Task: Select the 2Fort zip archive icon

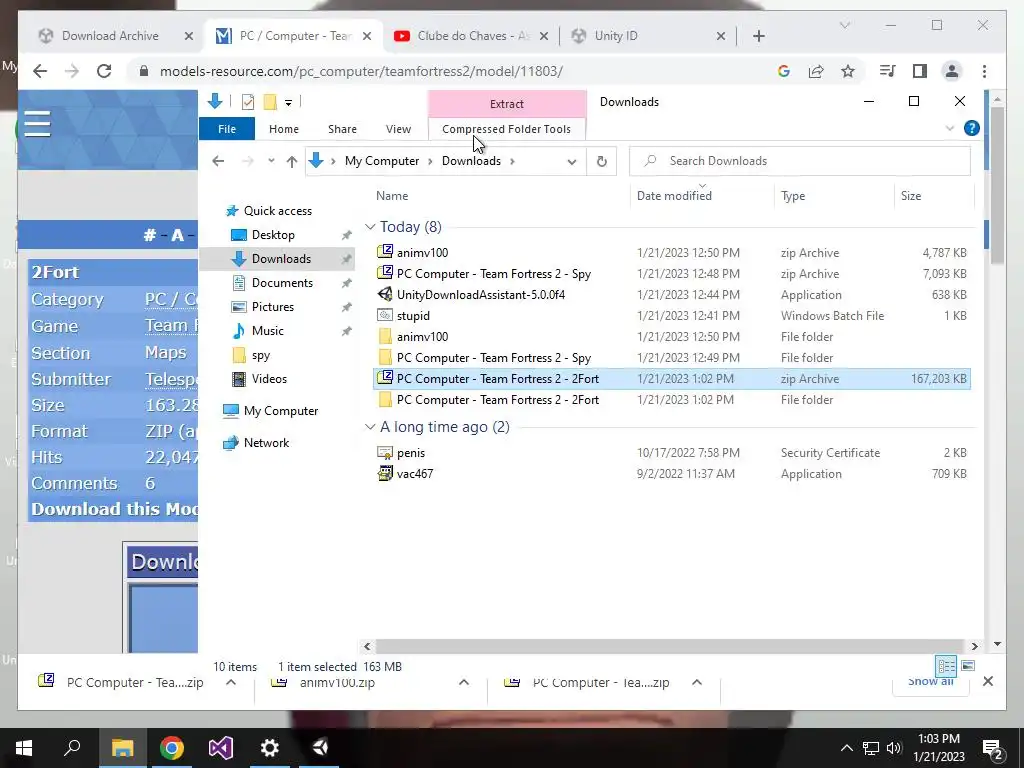Action: tap(385, 378)
